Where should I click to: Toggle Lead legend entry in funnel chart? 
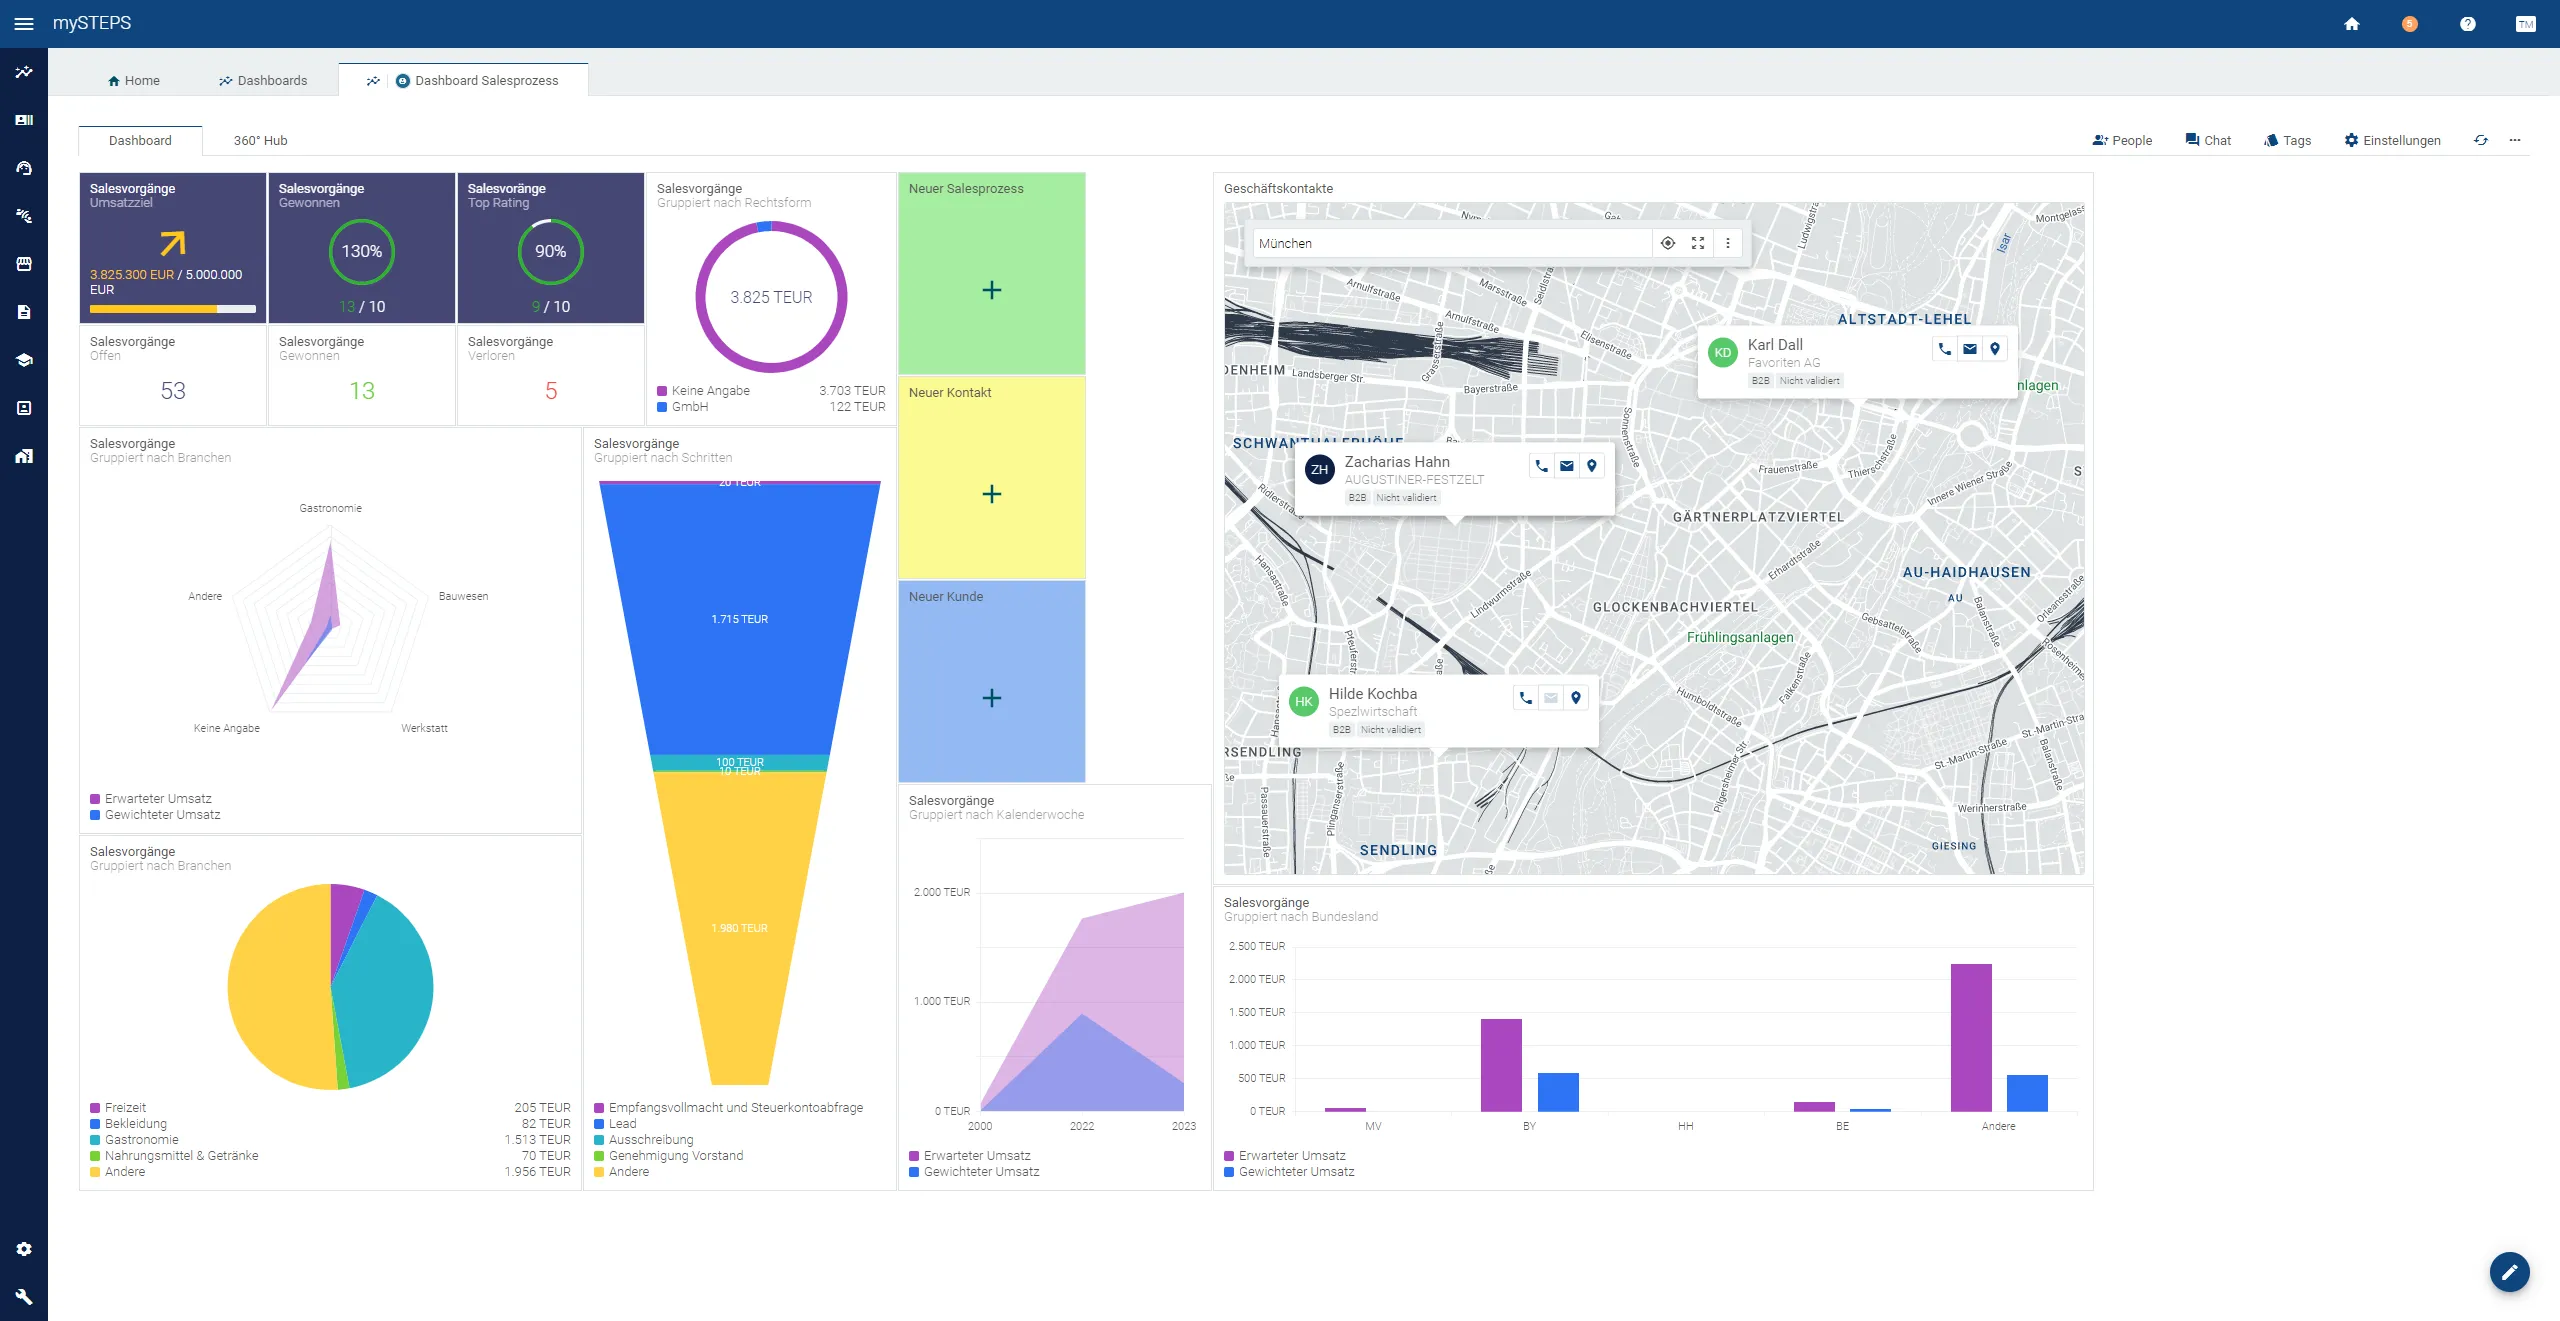tap(615, 1123)
